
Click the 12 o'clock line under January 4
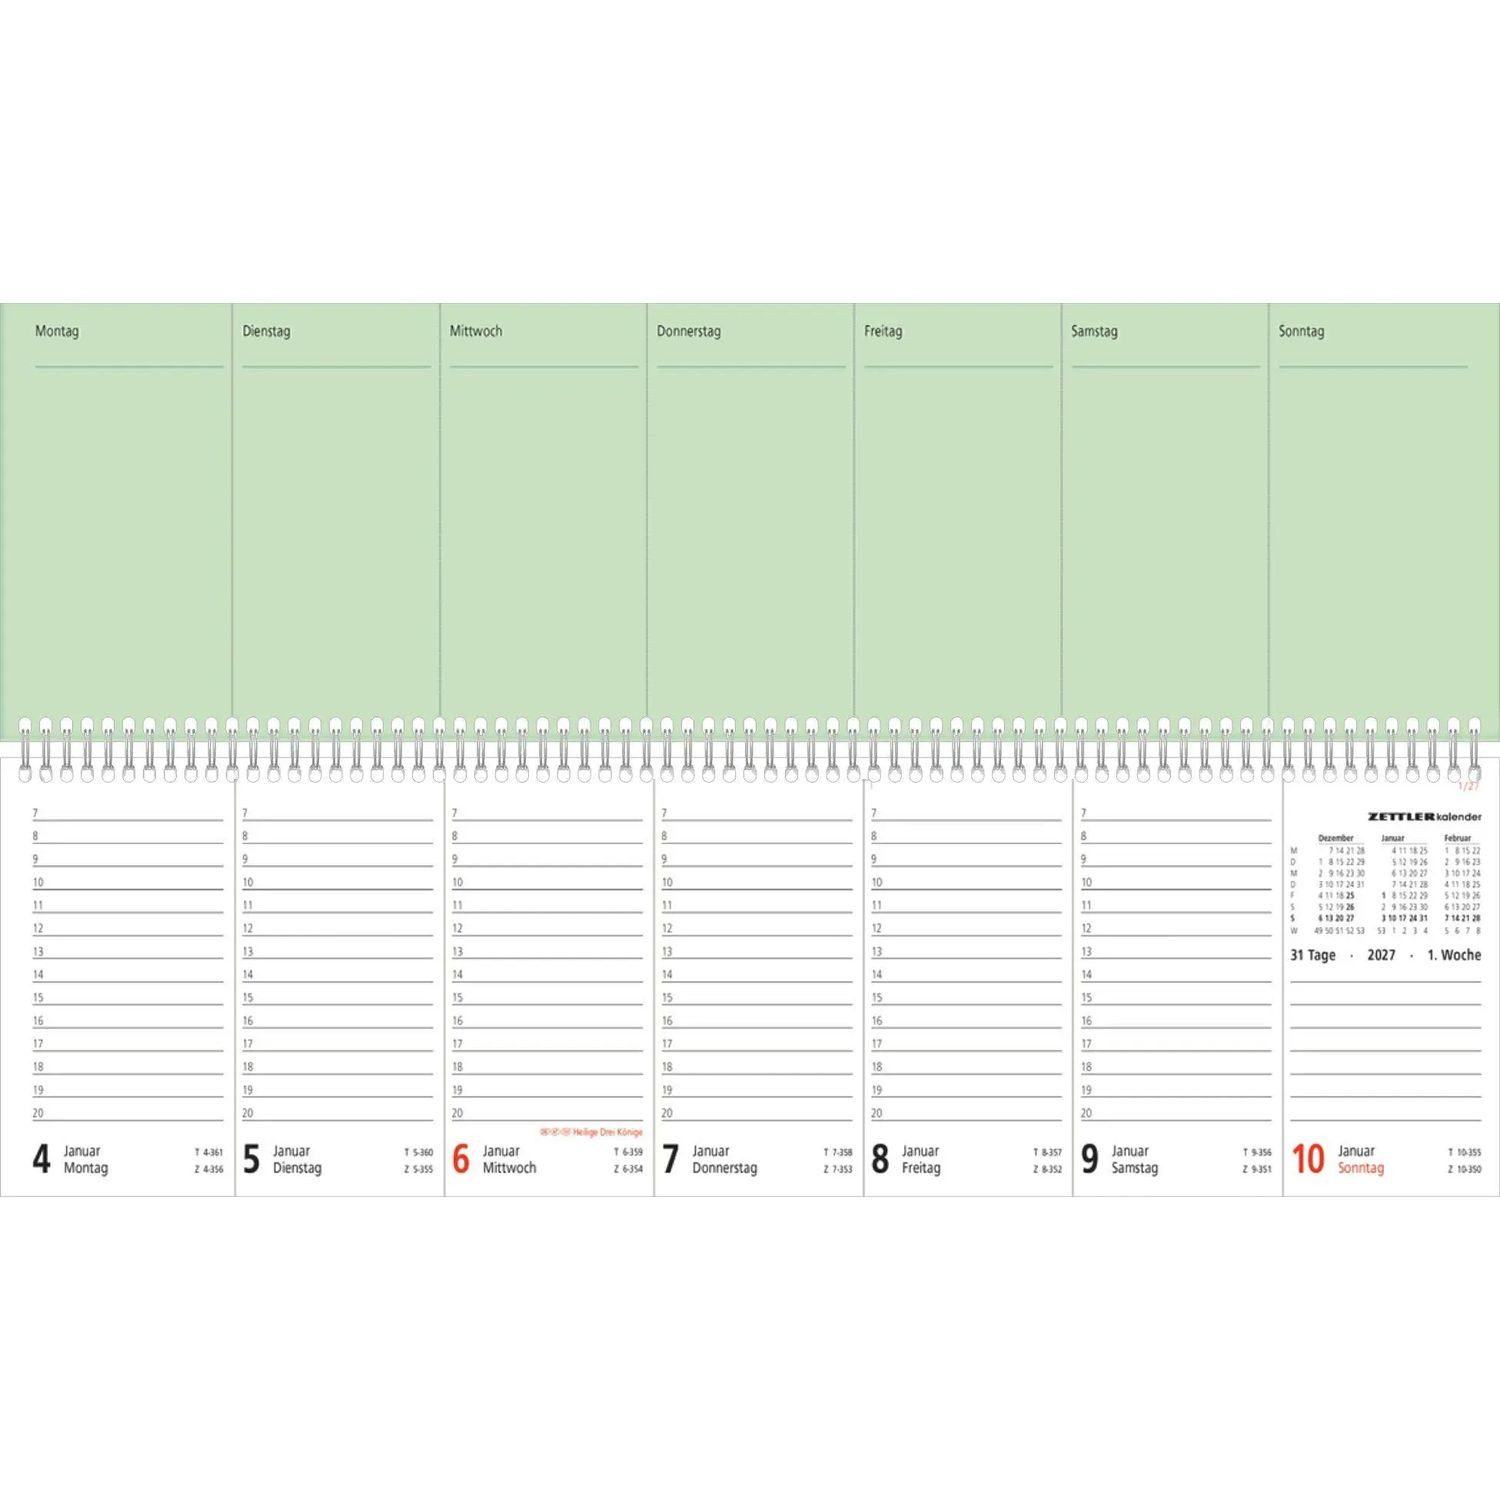pyautogui.click(x=128, y=929)
